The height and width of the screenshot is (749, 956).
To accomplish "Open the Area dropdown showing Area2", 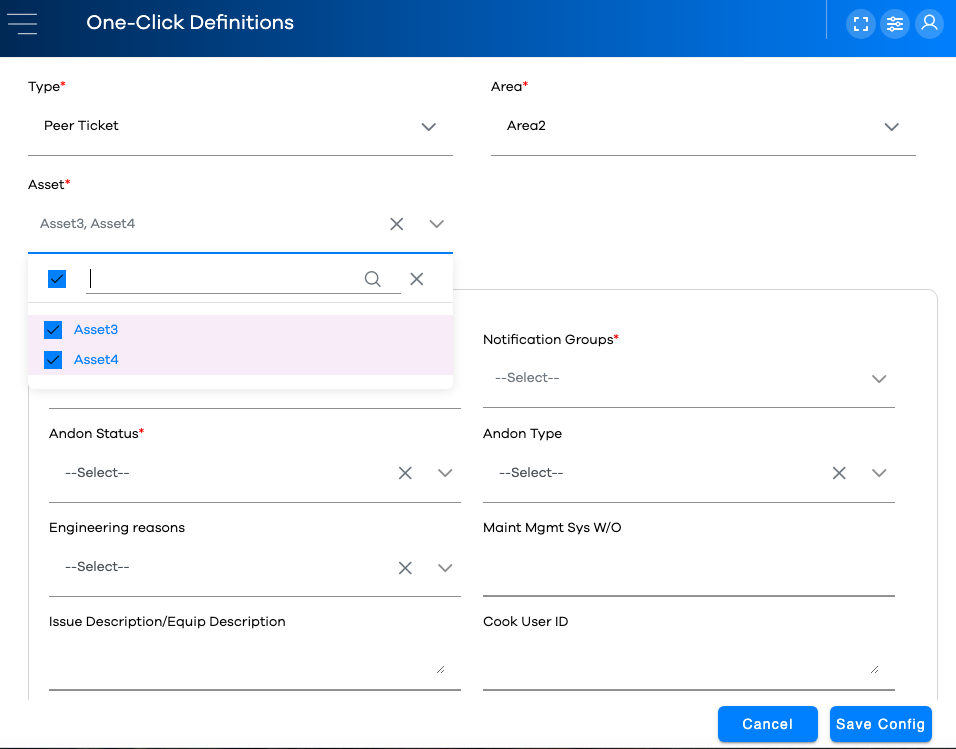I will 703,126.
